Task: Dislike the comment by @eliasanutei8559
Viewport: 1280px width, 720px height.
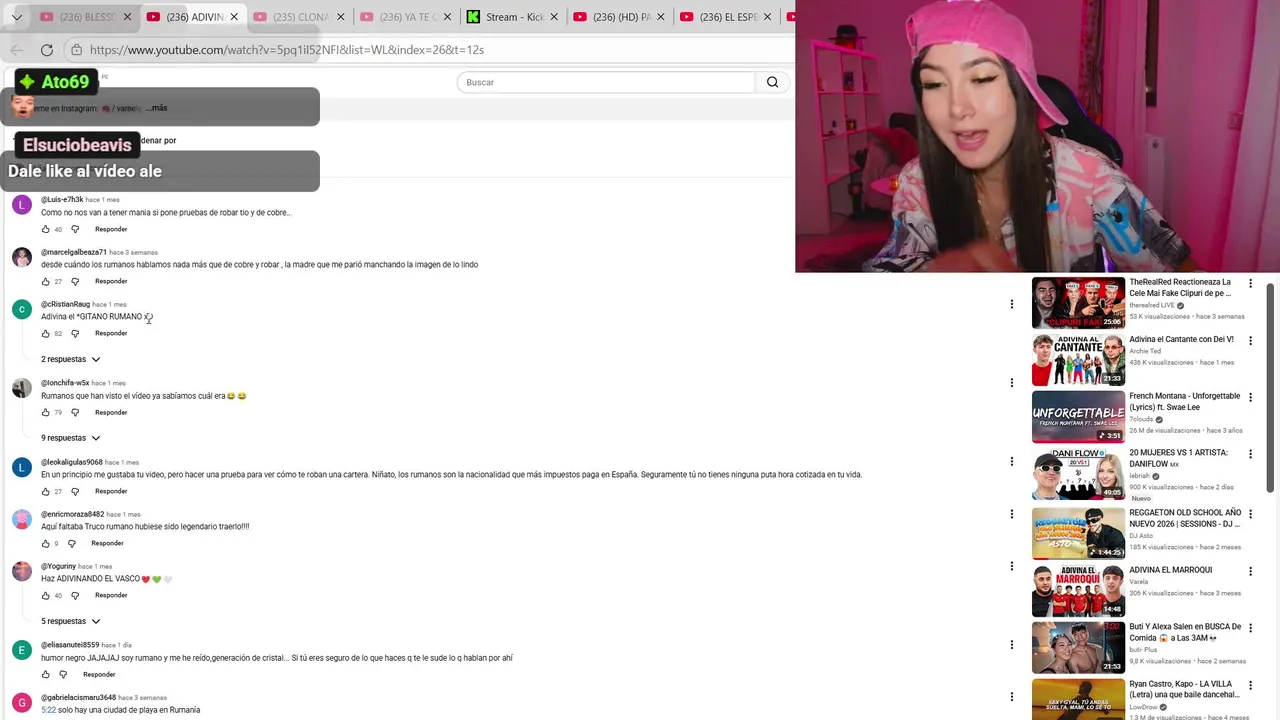Action: point(63,674)
